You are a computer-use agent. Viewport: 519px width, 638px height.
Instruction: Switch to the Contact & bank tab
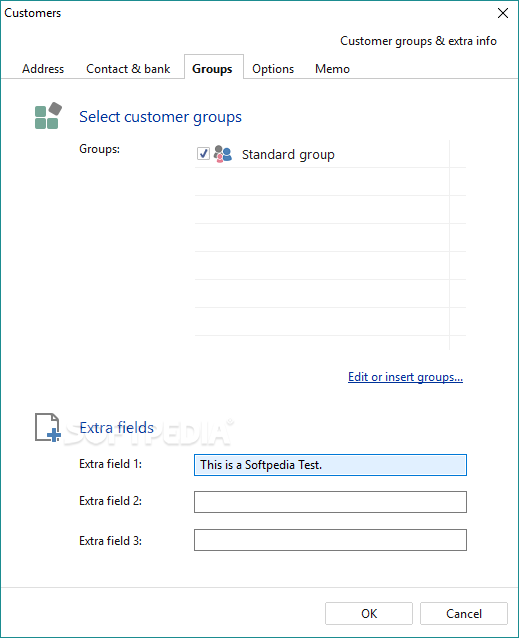pos(128,69)
